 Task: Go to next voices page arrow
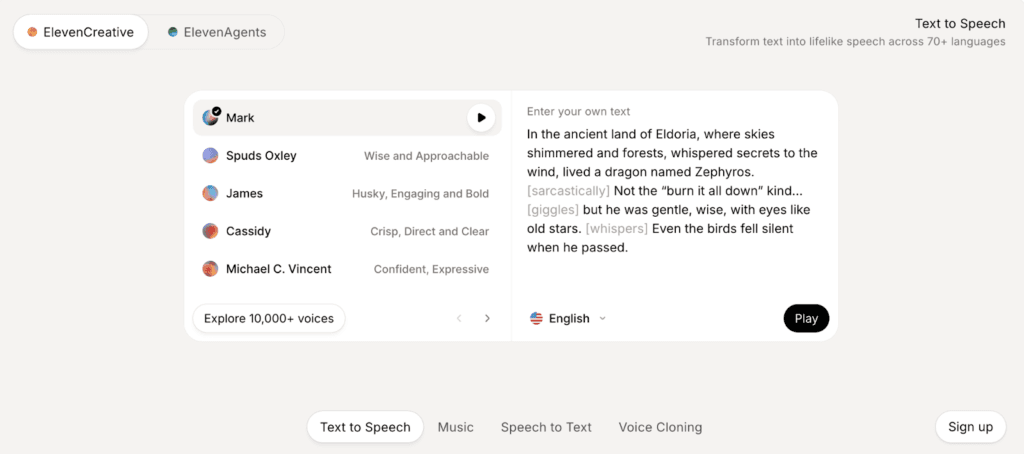point(487,319)
